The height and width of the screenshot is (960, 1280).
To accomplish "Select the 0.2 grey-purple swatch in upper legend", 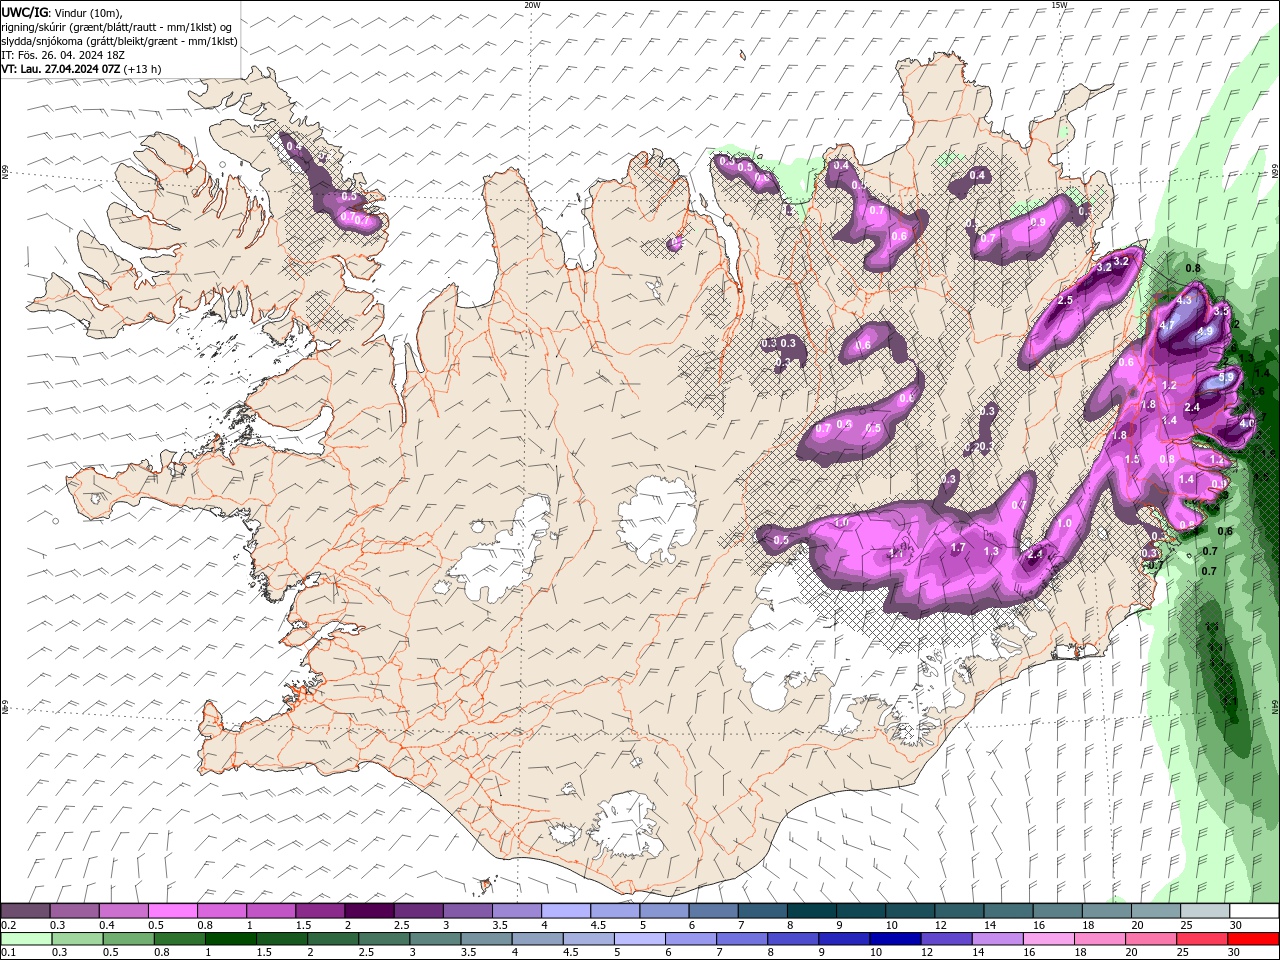I will pos(26,911).
